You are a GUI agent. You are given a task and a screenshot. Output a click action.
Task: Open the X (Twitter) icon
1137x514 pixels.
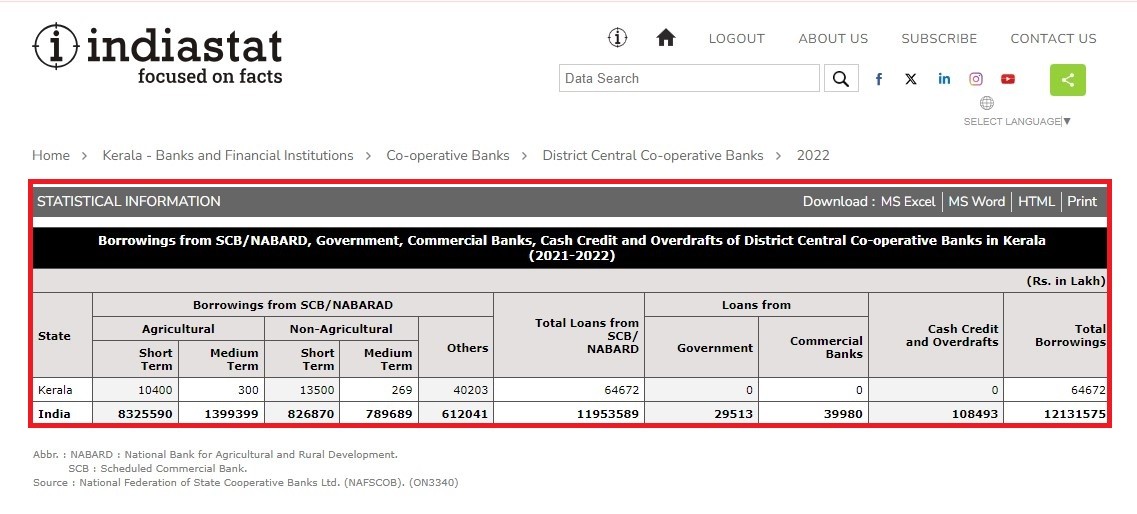click(911, 79)
